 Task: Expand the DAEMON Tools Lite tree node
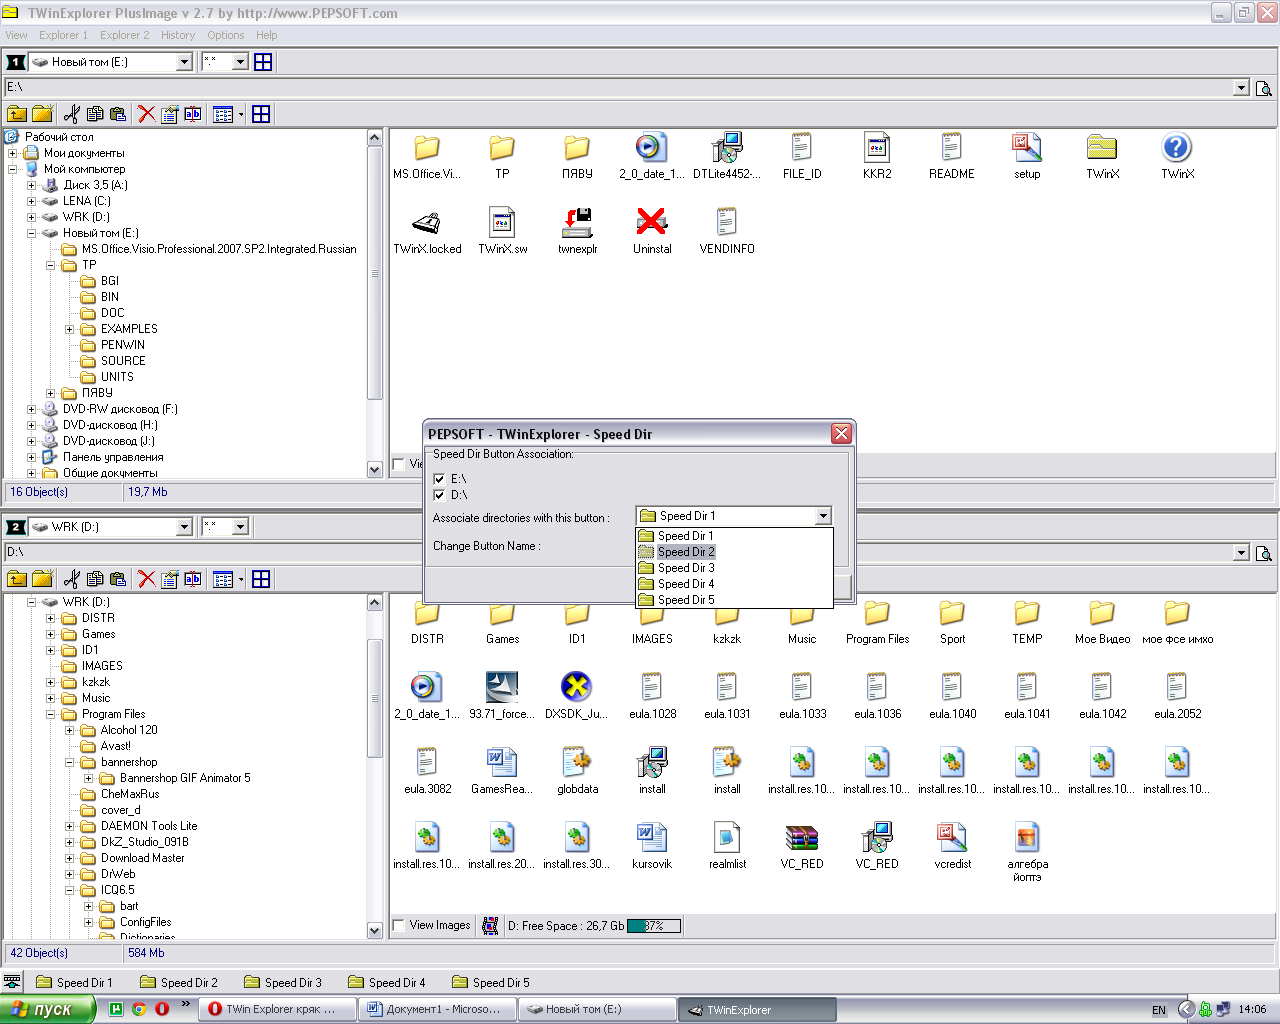coord(69,827)
